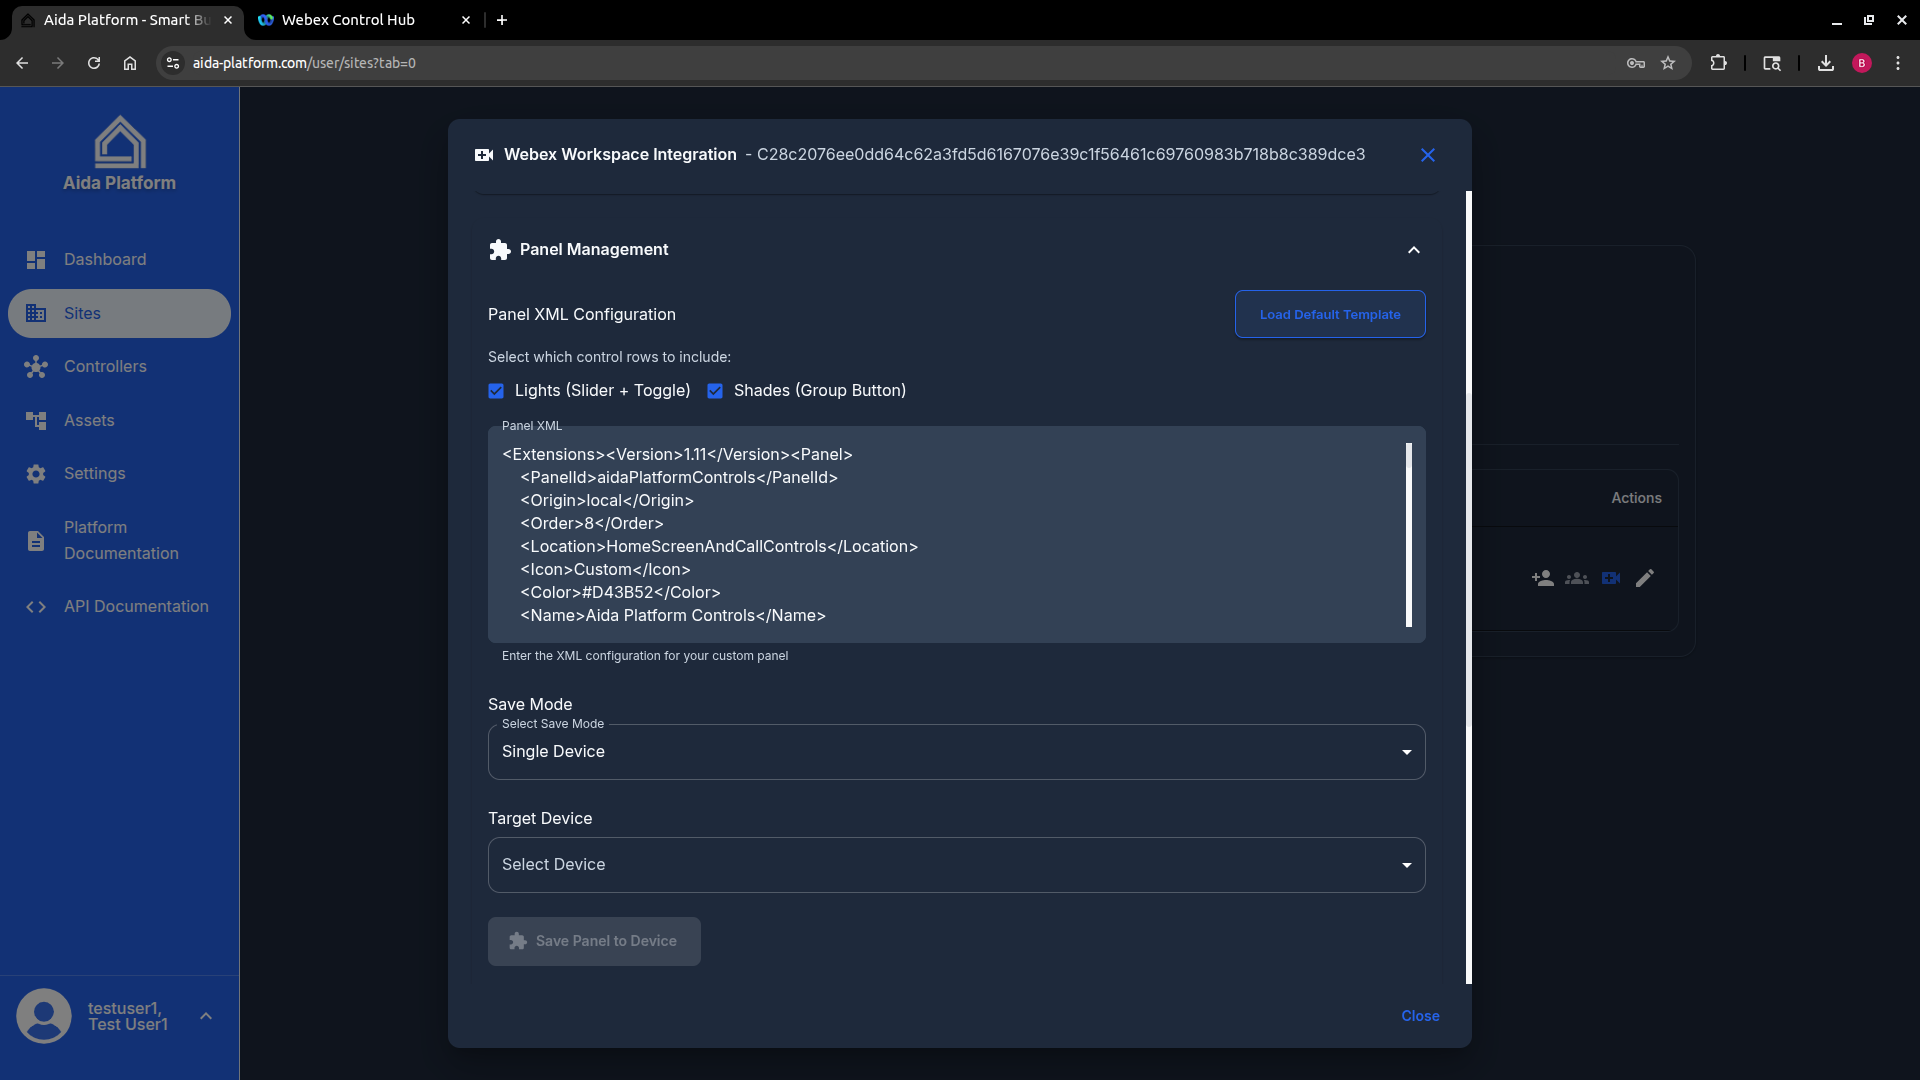The image size is (1920, 1080).
Task: Collapse the testuser1 account menu
Action: coord(206,1016)
